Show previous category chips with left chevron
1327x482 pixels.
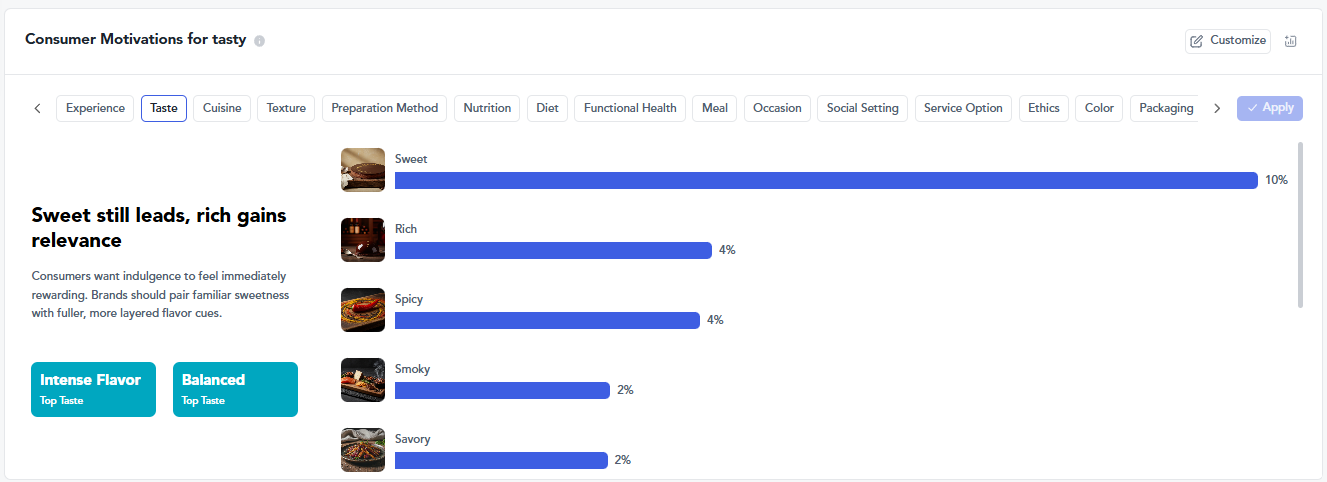[x=38, y=108]
